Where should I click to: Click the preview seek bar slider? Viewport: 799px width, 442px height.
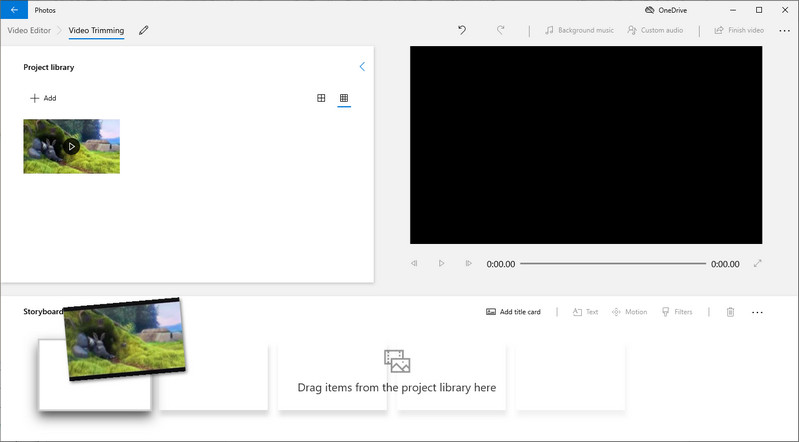[611, 264]
